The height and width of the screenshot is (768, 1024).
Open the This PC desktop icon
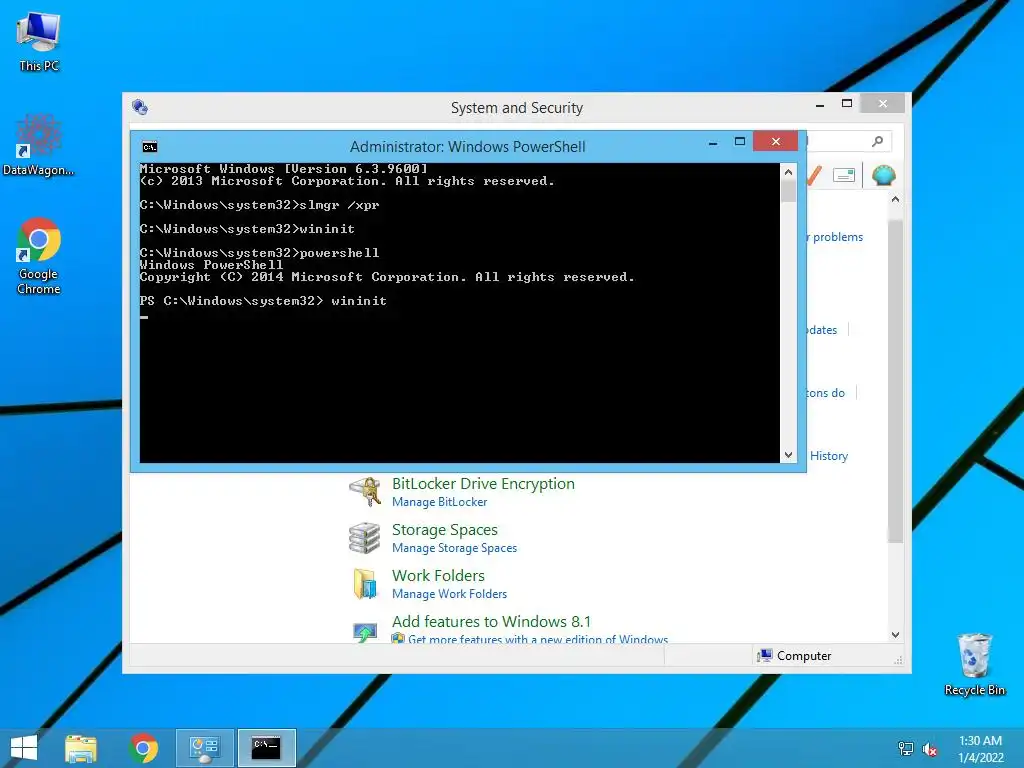tap(39, 41)
